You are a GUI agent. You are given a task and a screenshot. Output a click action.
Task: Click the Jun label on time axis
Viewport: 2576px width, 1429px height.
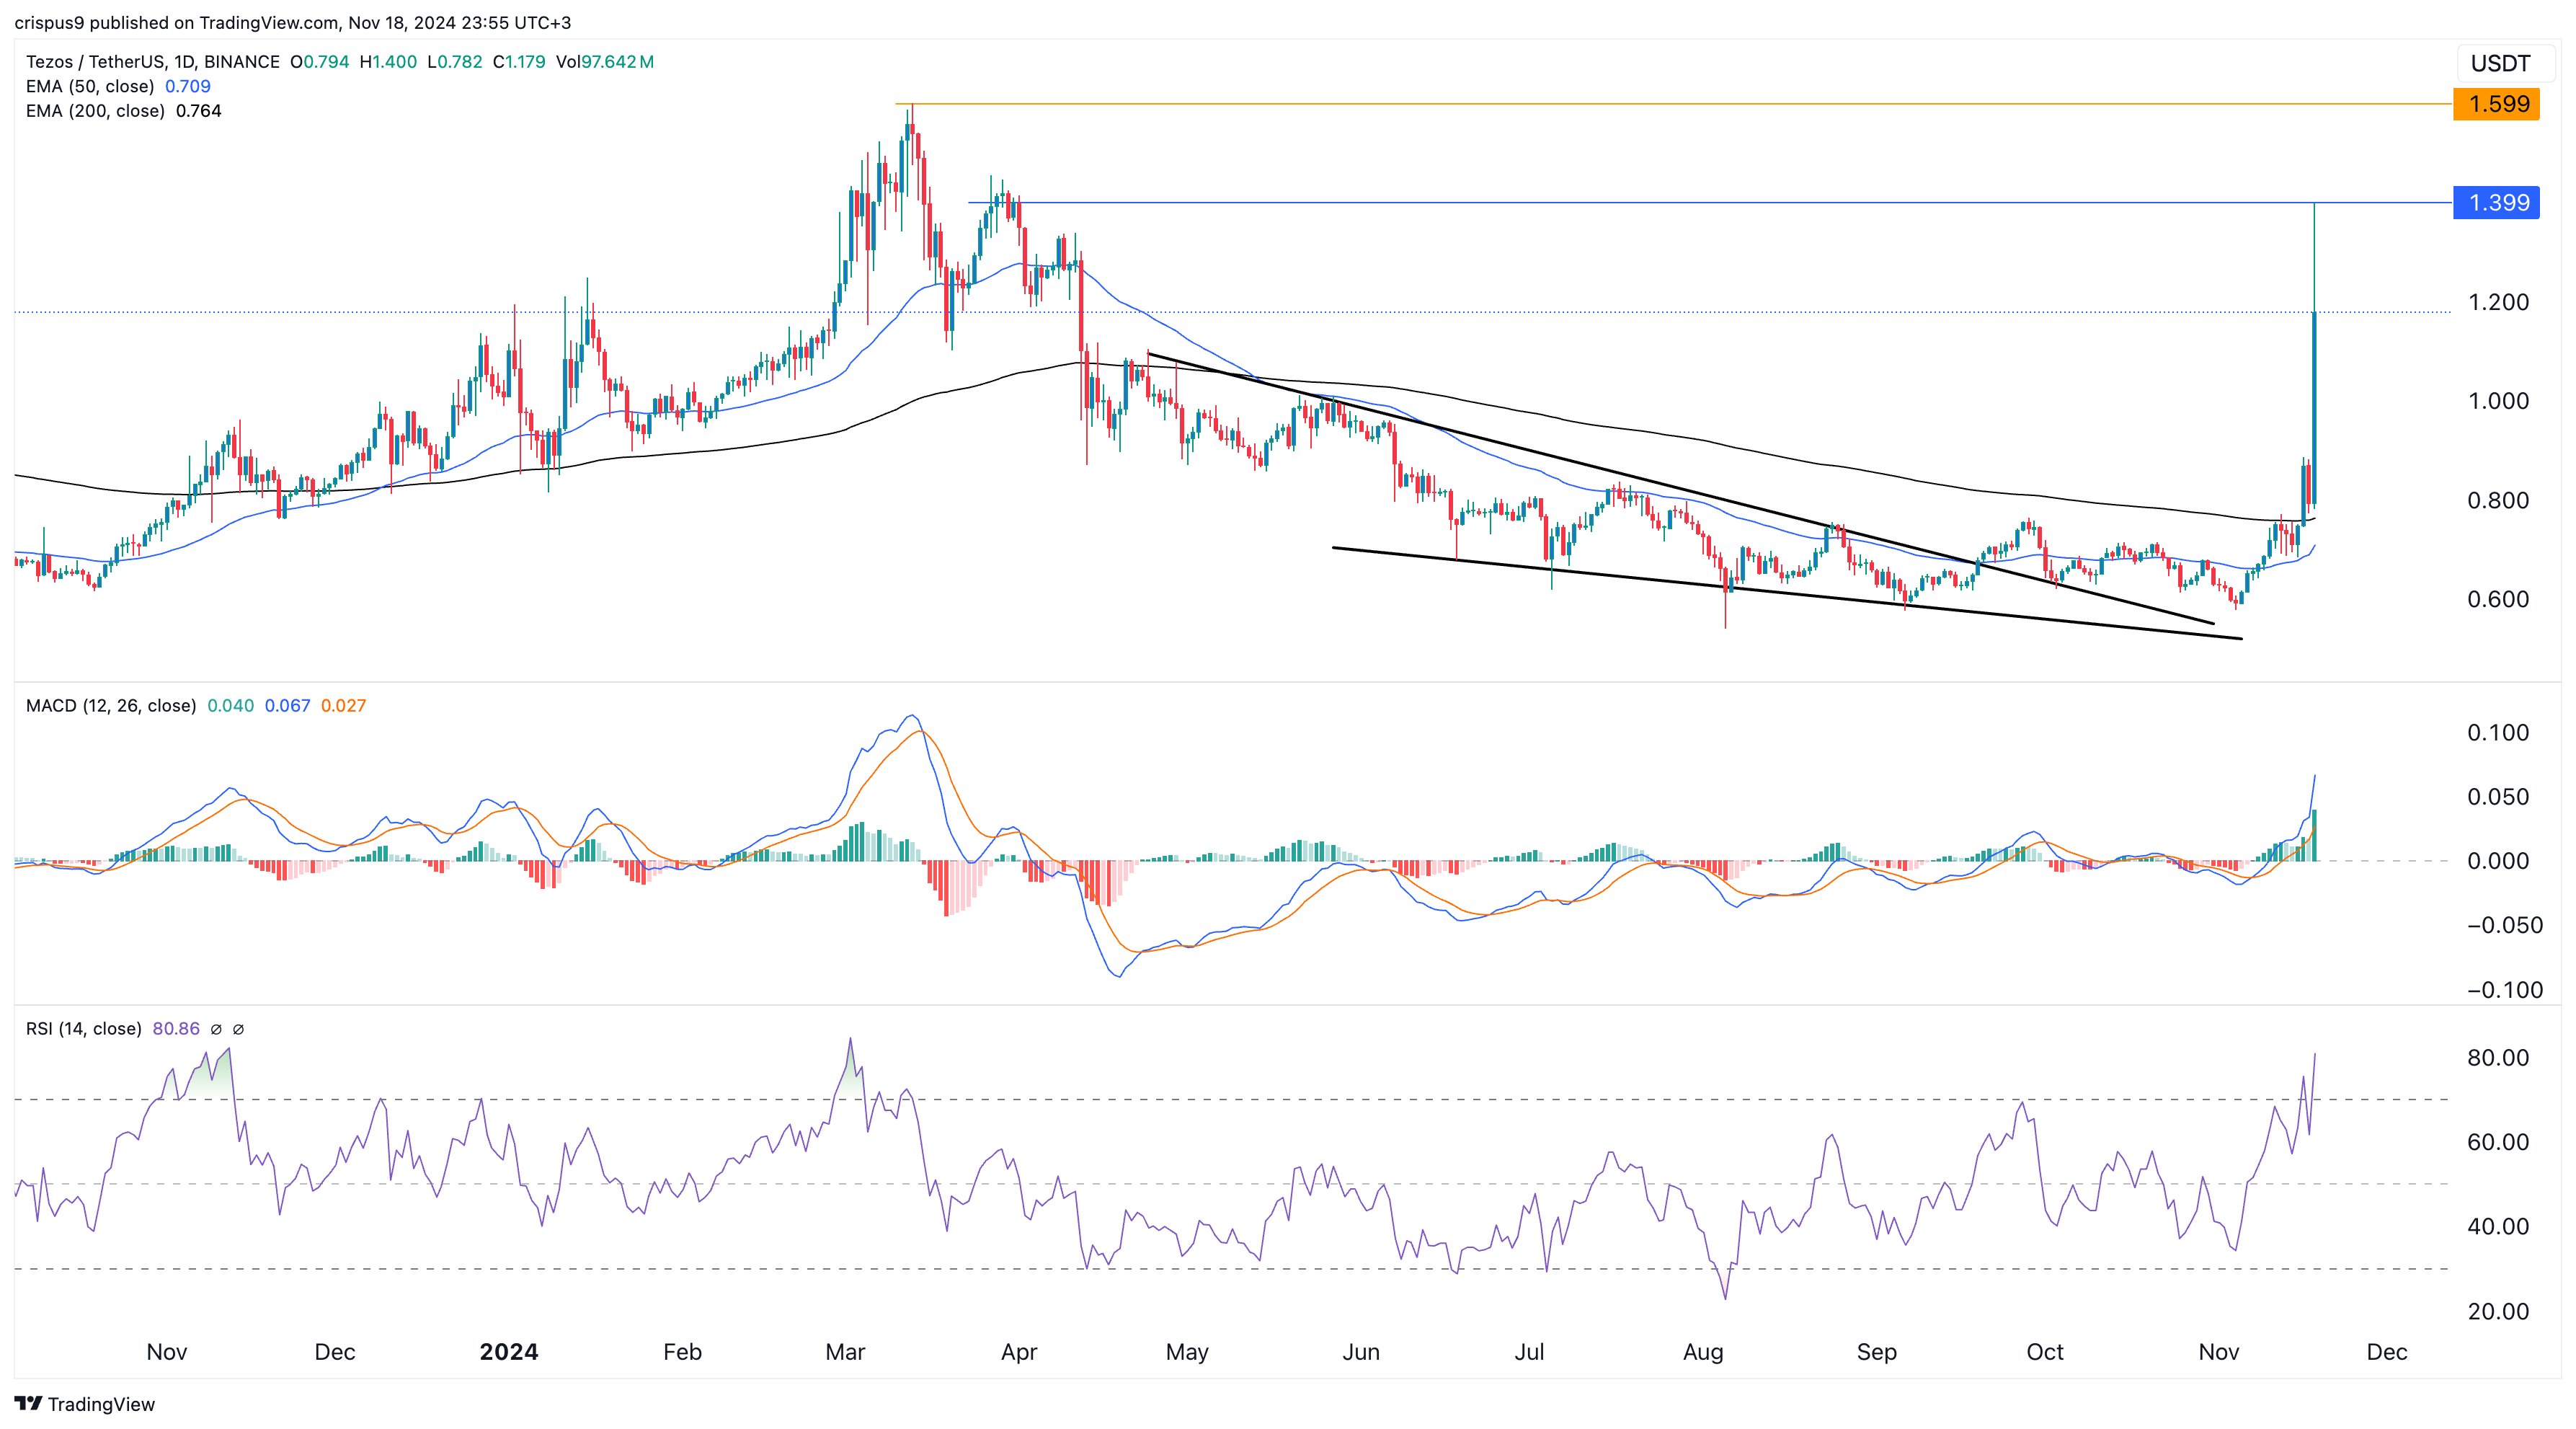[x=1361, y=1352]
